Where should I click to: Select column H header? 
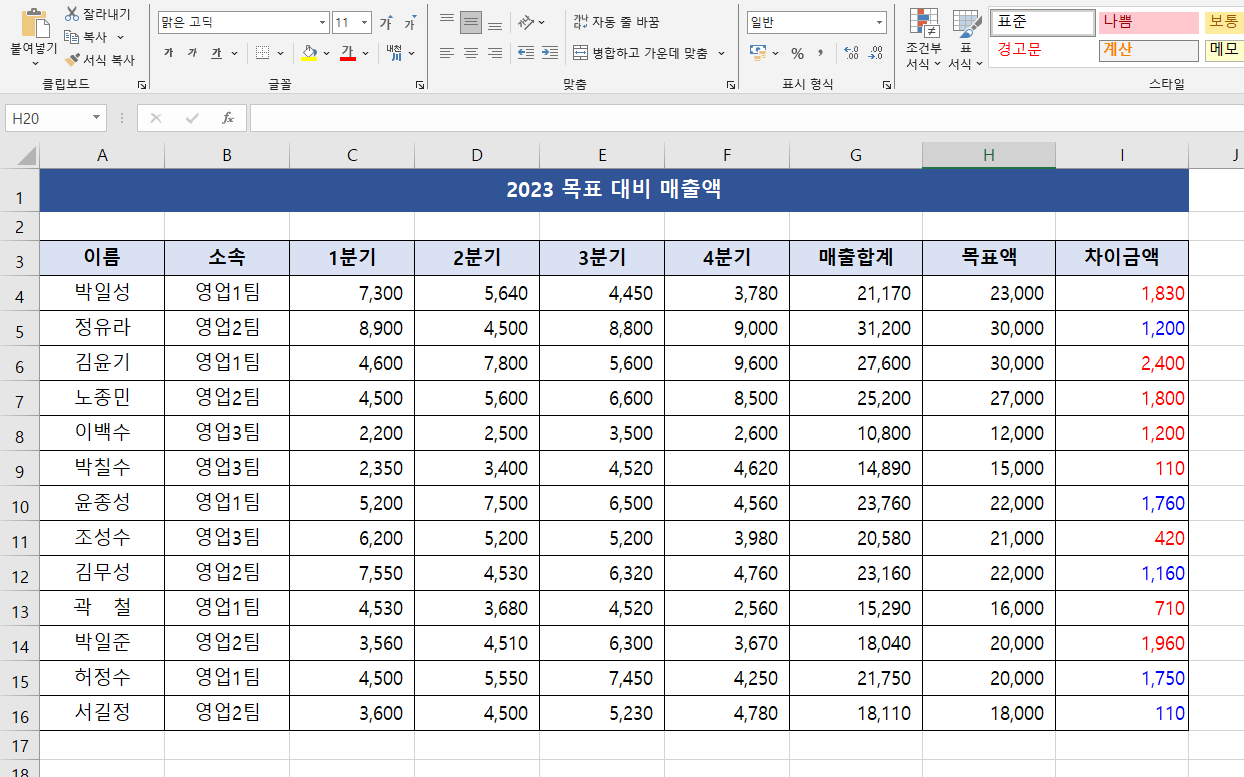pyautogui.click(x=988, y=155)
